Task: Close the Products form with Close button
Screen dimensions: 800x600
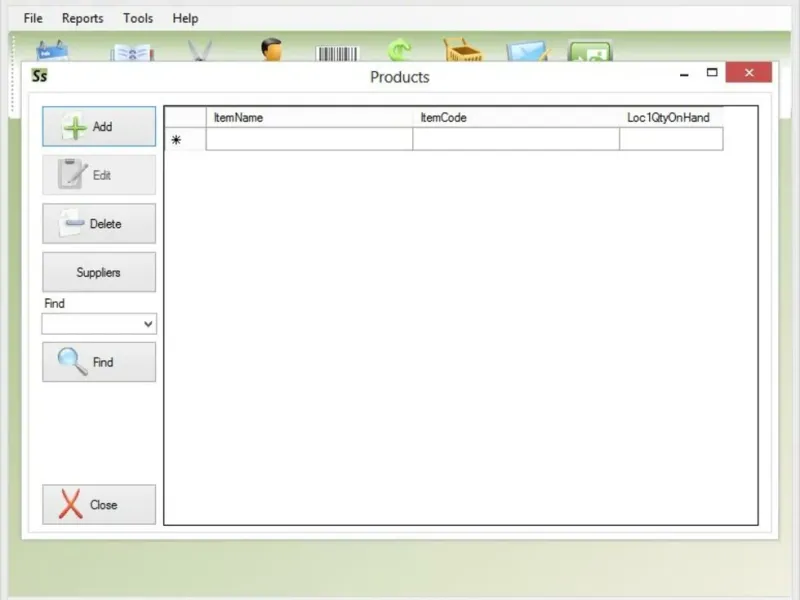Action: click(x=99, y=505)
